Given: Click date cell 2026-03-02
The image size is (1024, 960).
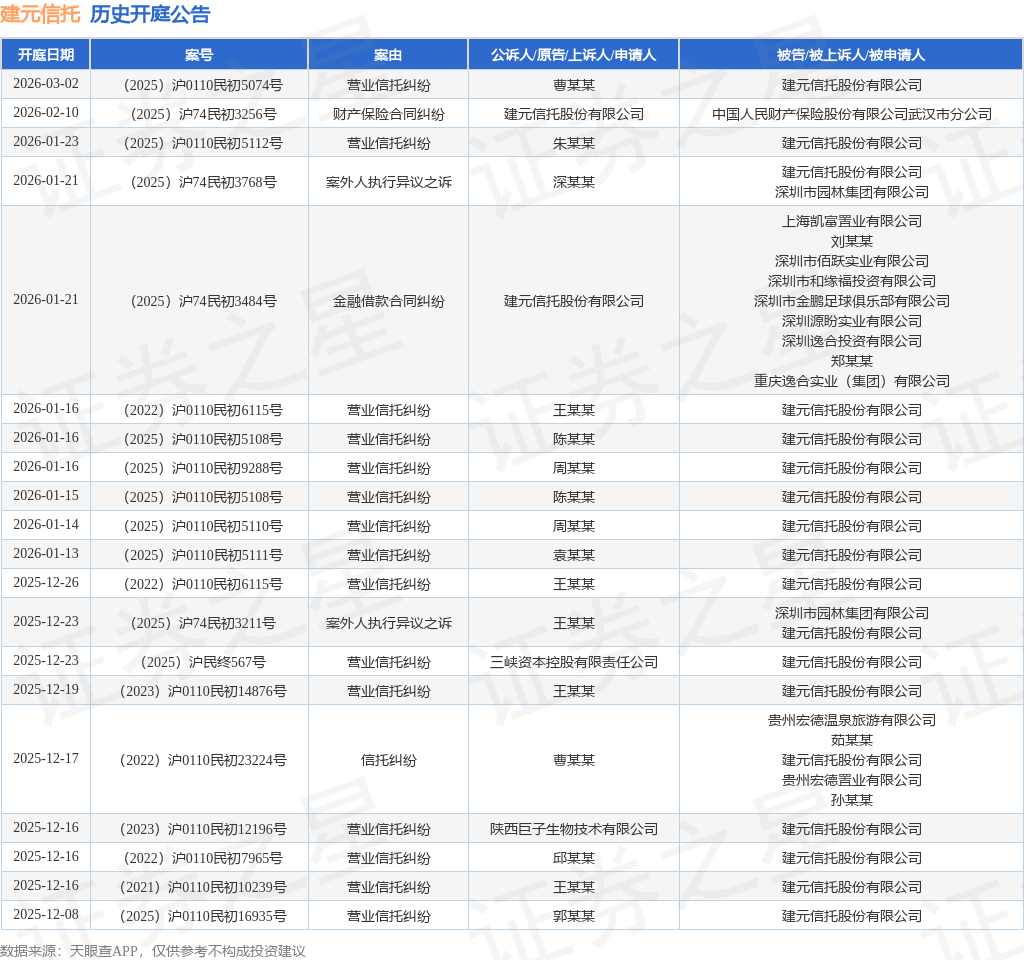Looking at the screenshot, I should coord(46,84).
